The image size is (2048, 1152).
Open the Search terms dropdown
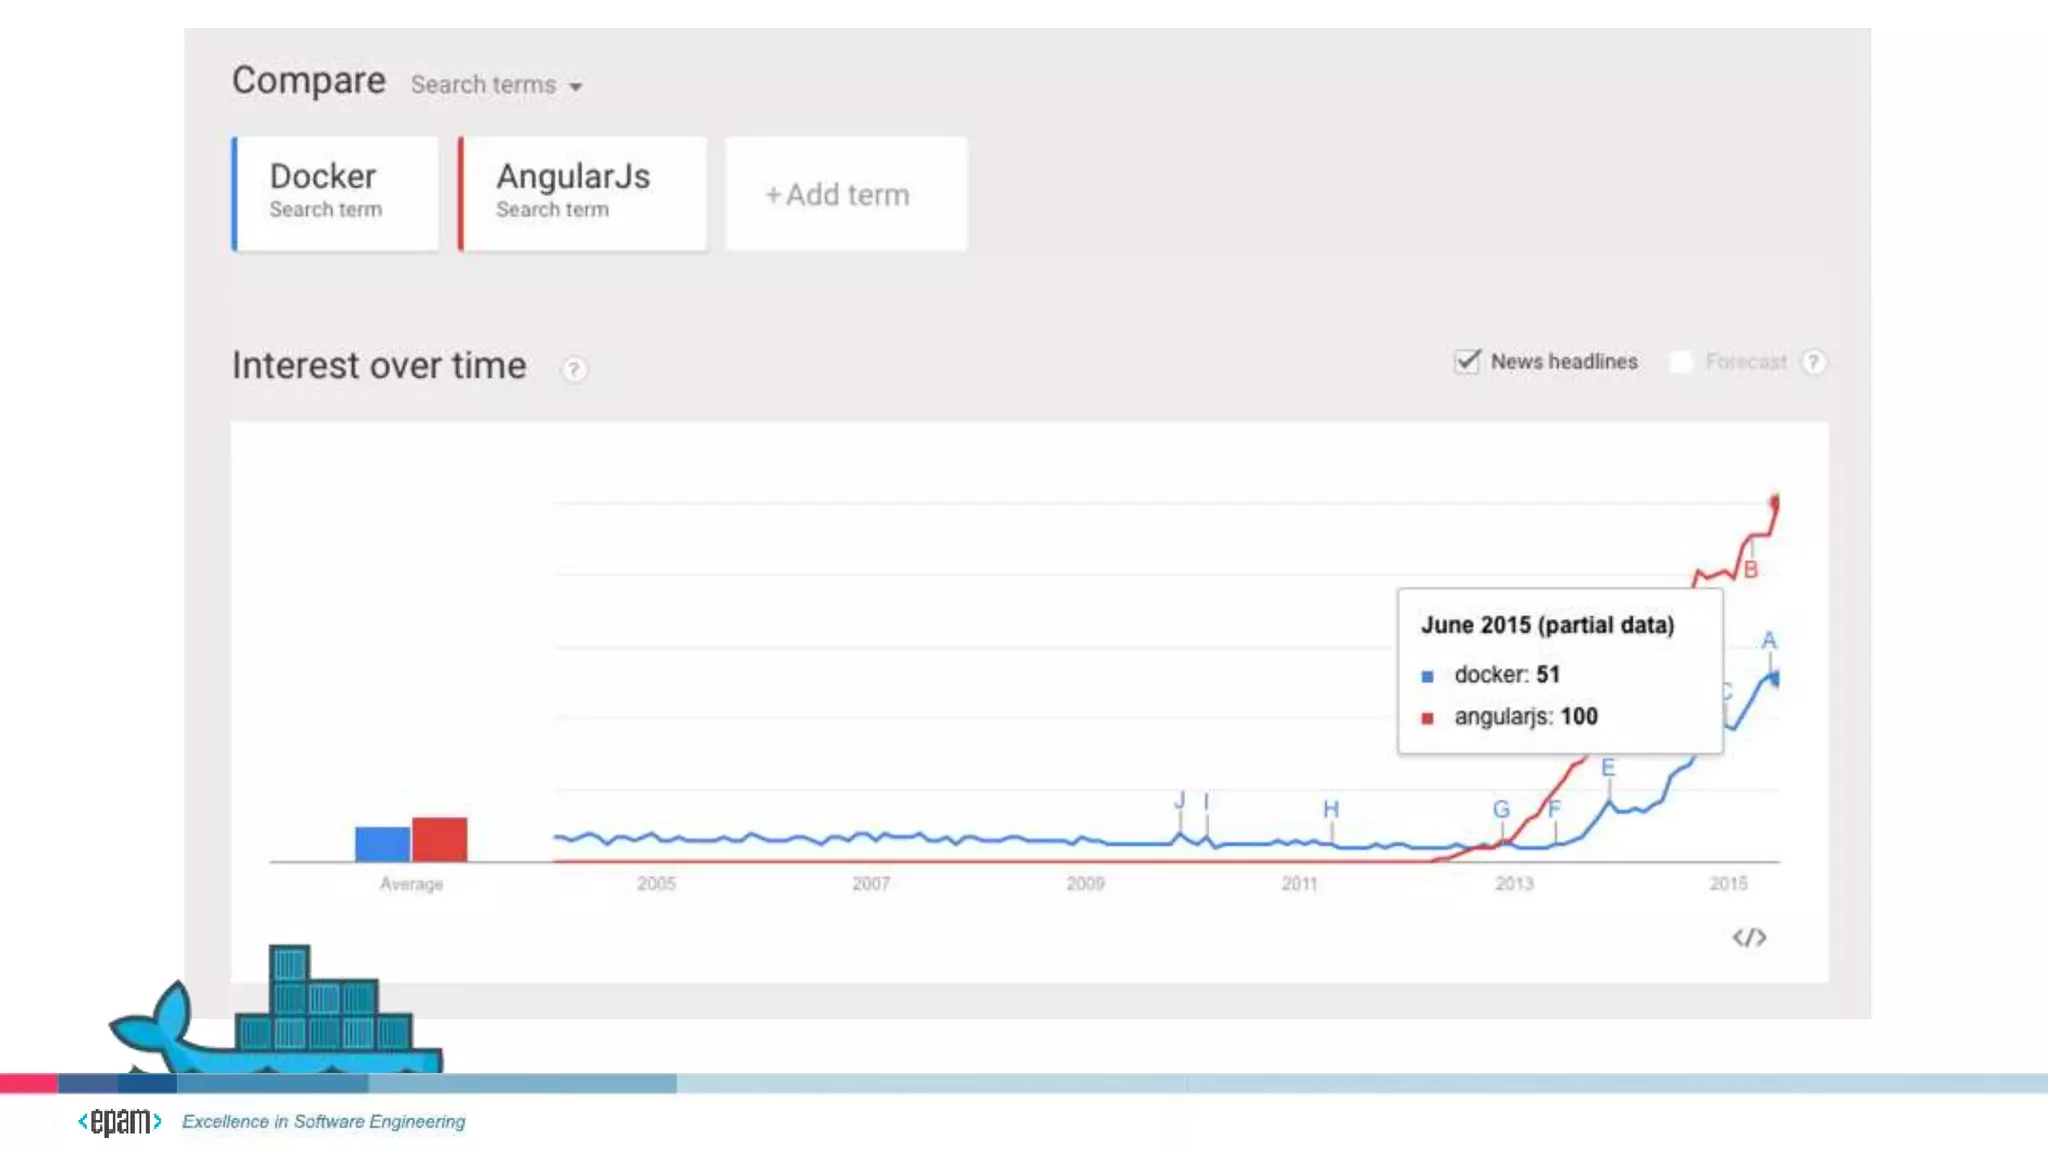click(x=484, y=85)
